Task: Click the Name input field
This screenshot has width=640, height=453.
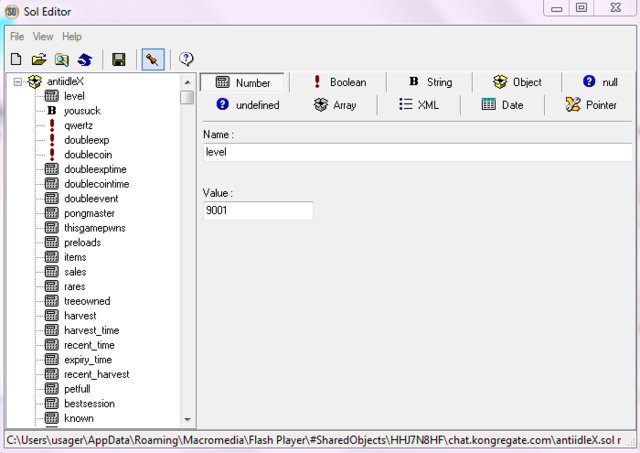Action: [416, 152]
